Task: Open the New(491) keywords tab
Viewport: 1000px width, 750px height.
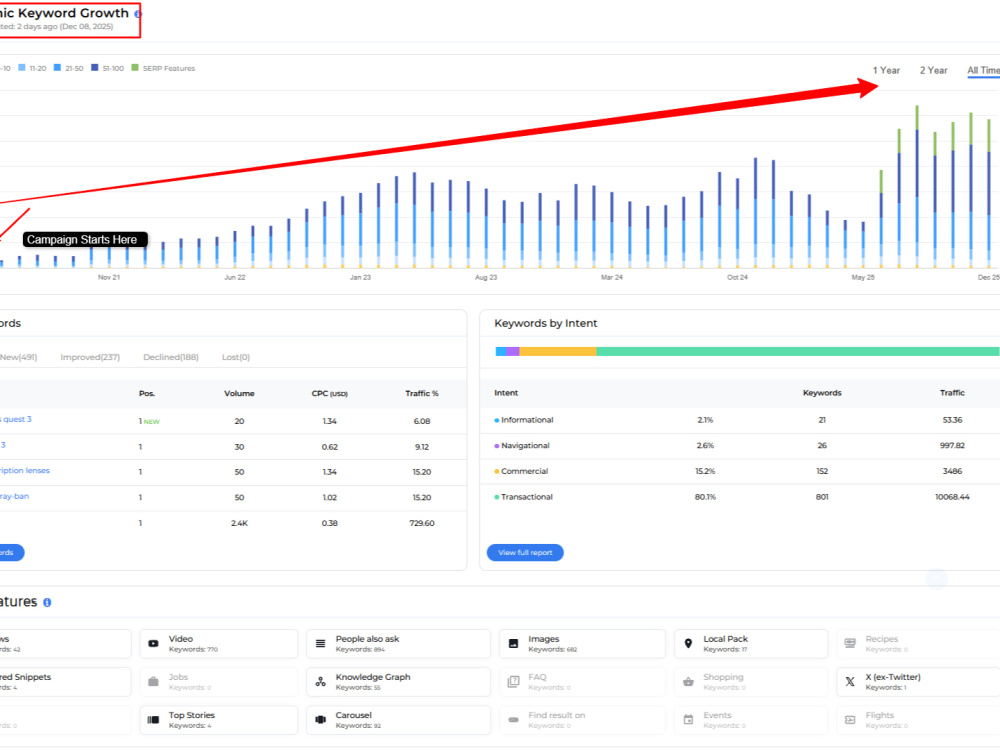Action: click(x=18, y=357)
